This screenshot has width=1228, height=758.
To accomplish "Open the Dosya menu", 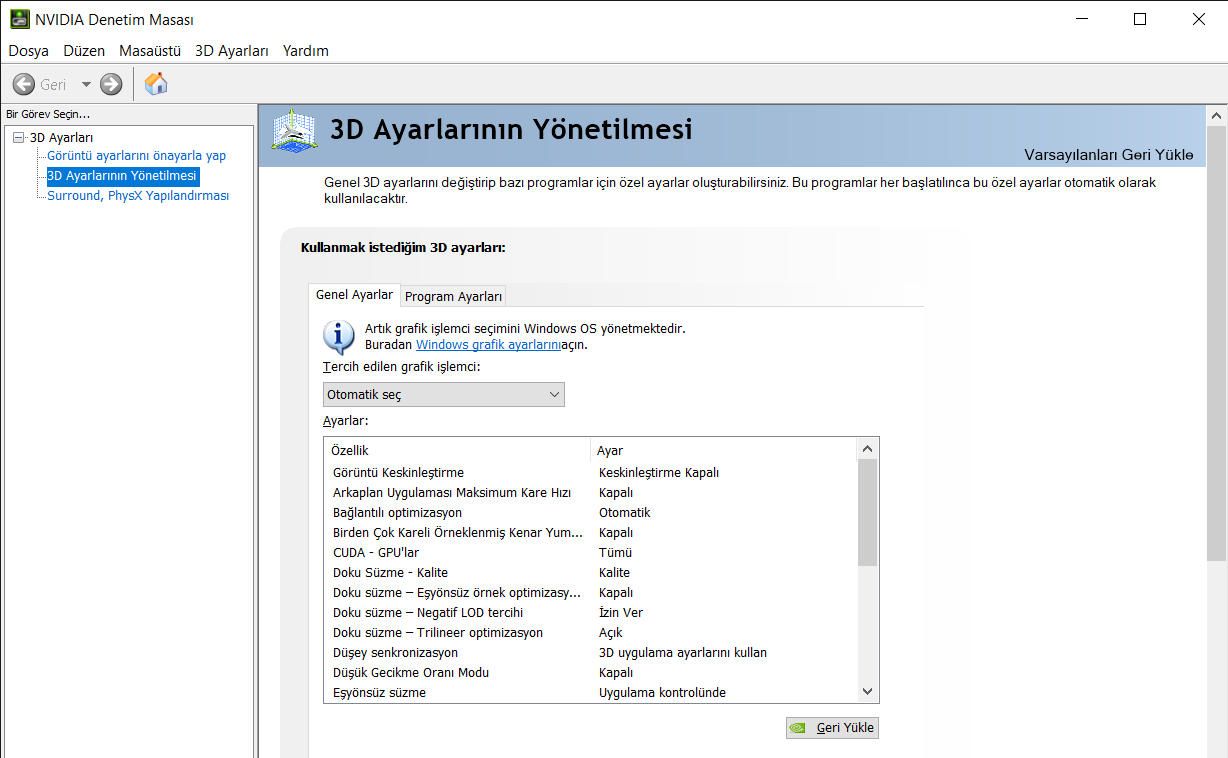I will (x=28, y=51).
